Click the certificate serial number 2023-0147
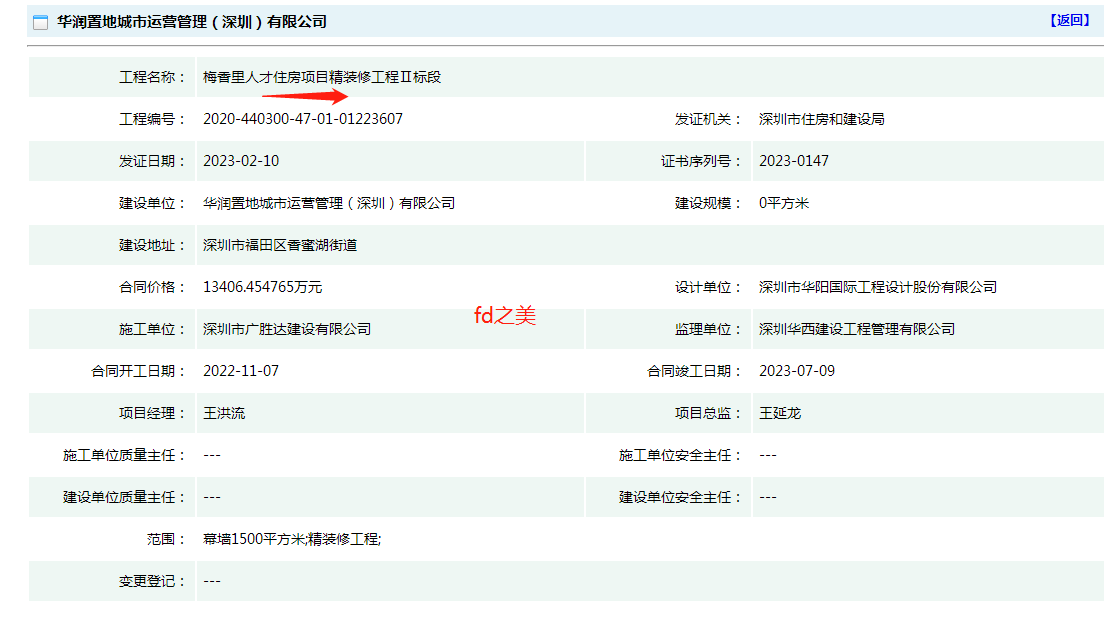Screen dimensions: 1104x625 (x=793, y=161)
